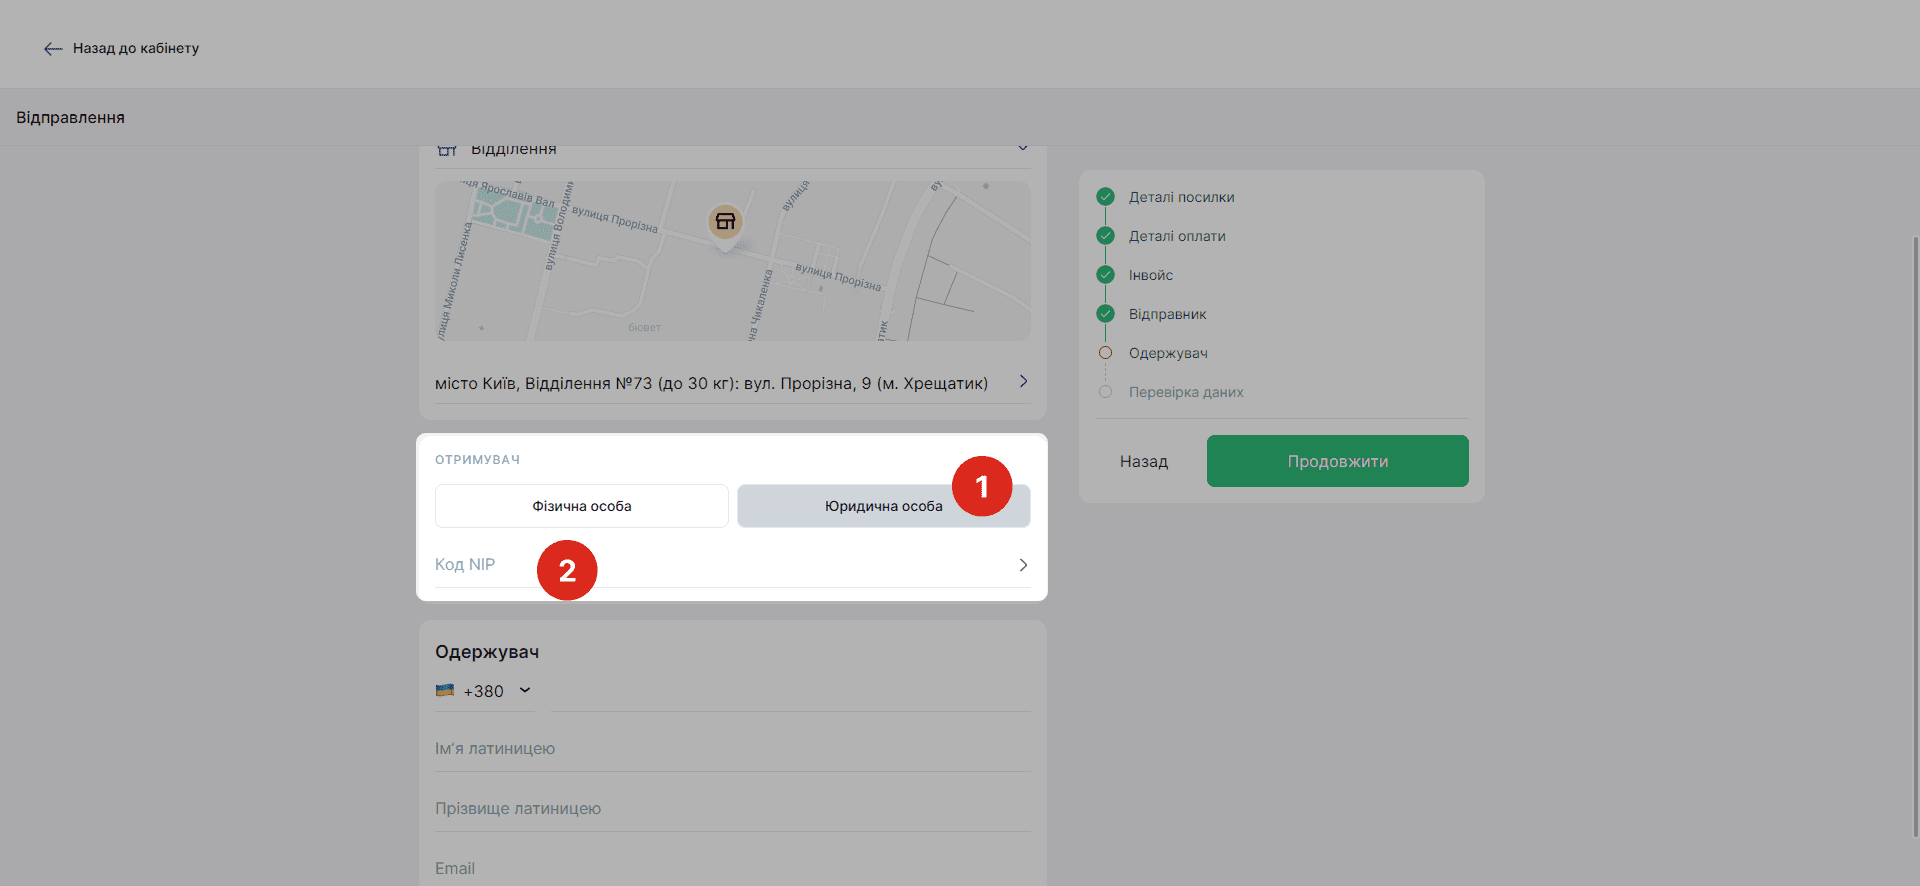Click the back arrow to return to cabinet
The height and width of the screenshot is (886, 1920).
pyautogui.click(x=53, y=49)
